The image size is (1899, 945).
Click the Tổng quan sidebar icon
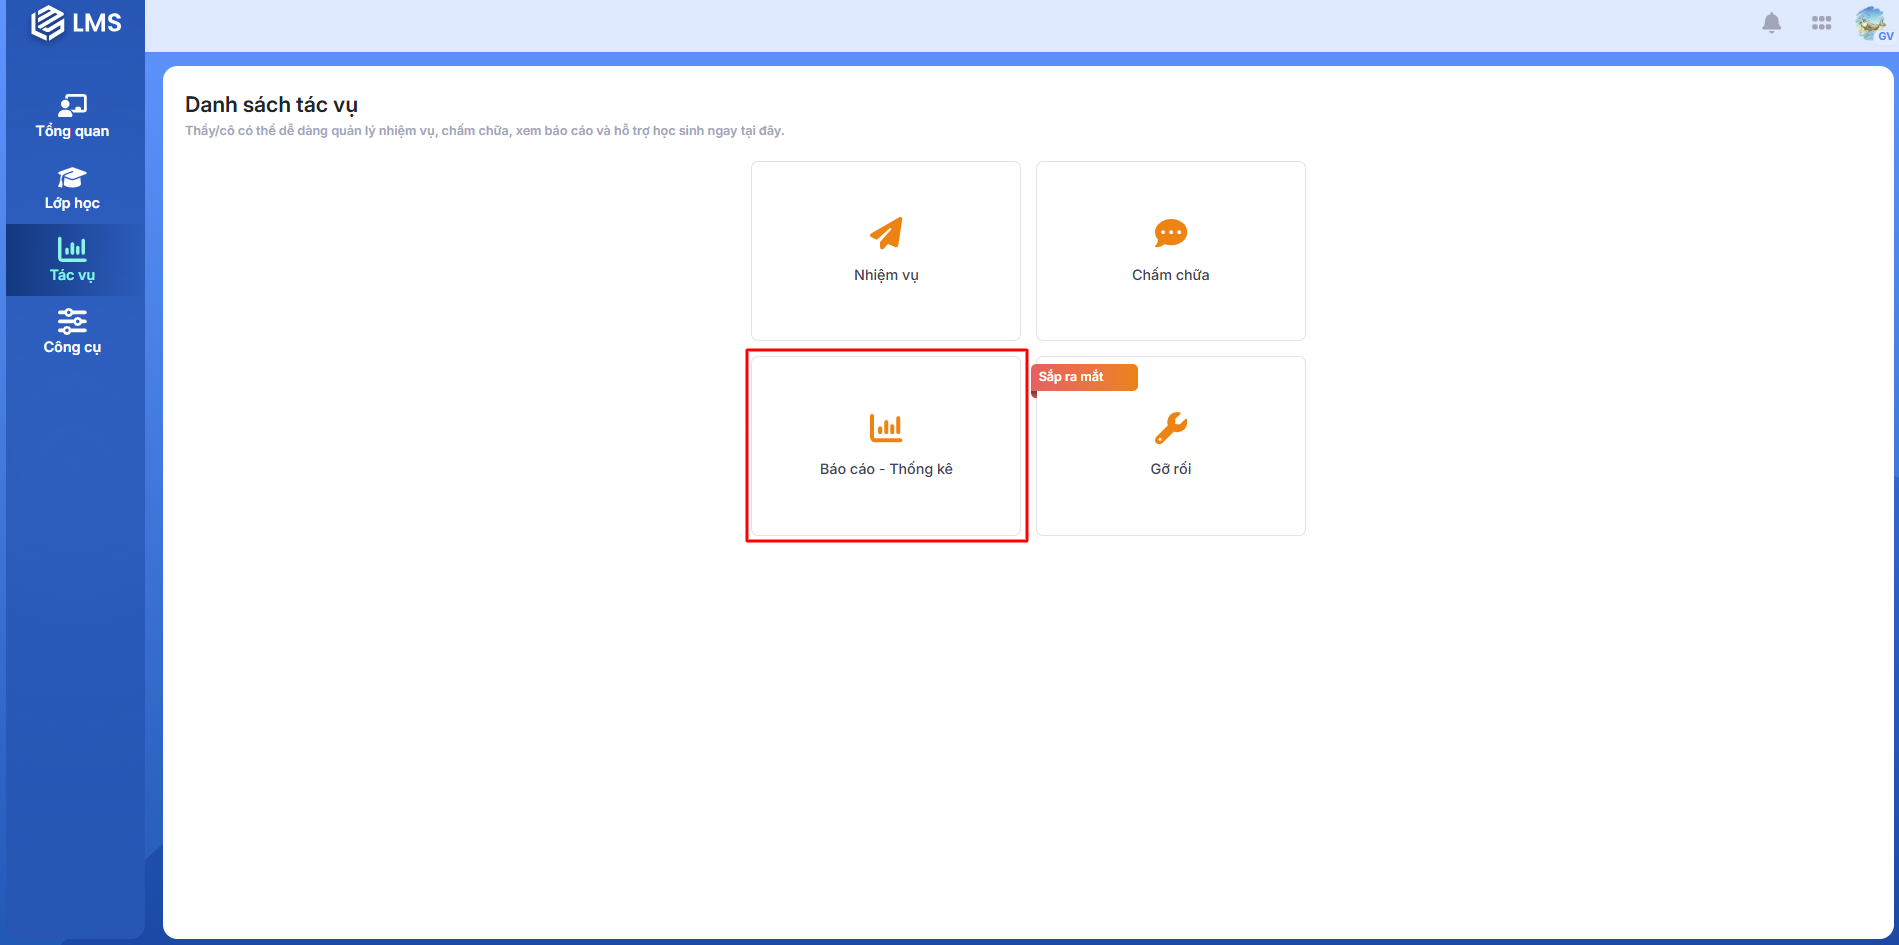point(72,105)
